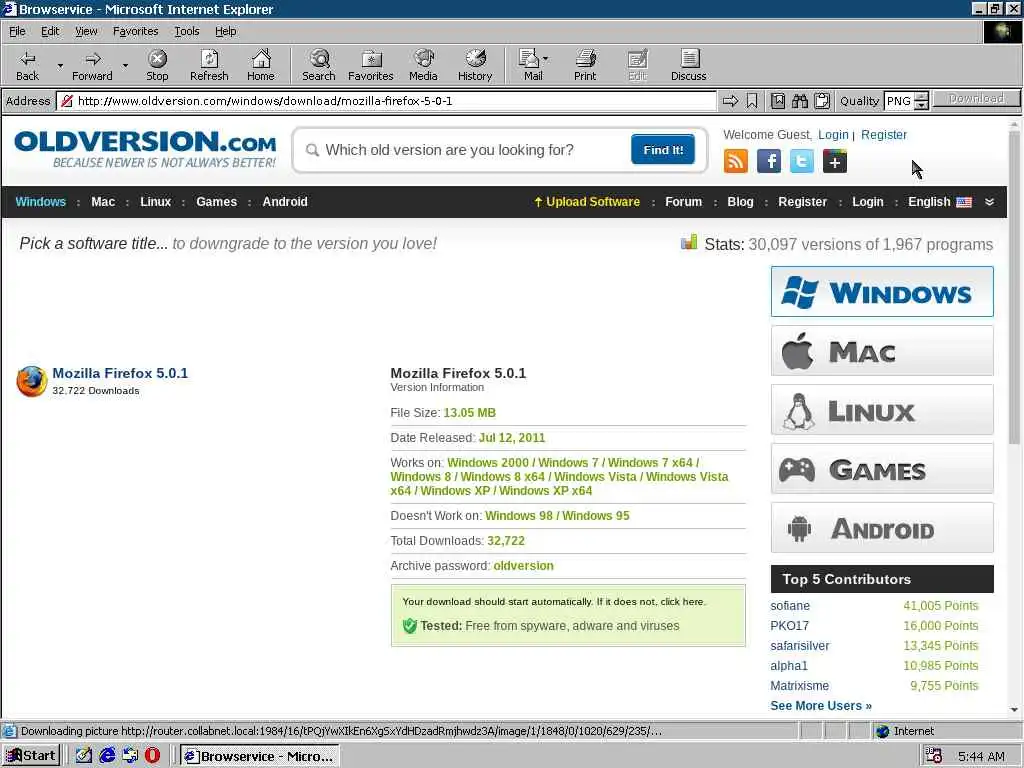
Task: Click the Go arrow beside address bar
Action: point(730,101)
